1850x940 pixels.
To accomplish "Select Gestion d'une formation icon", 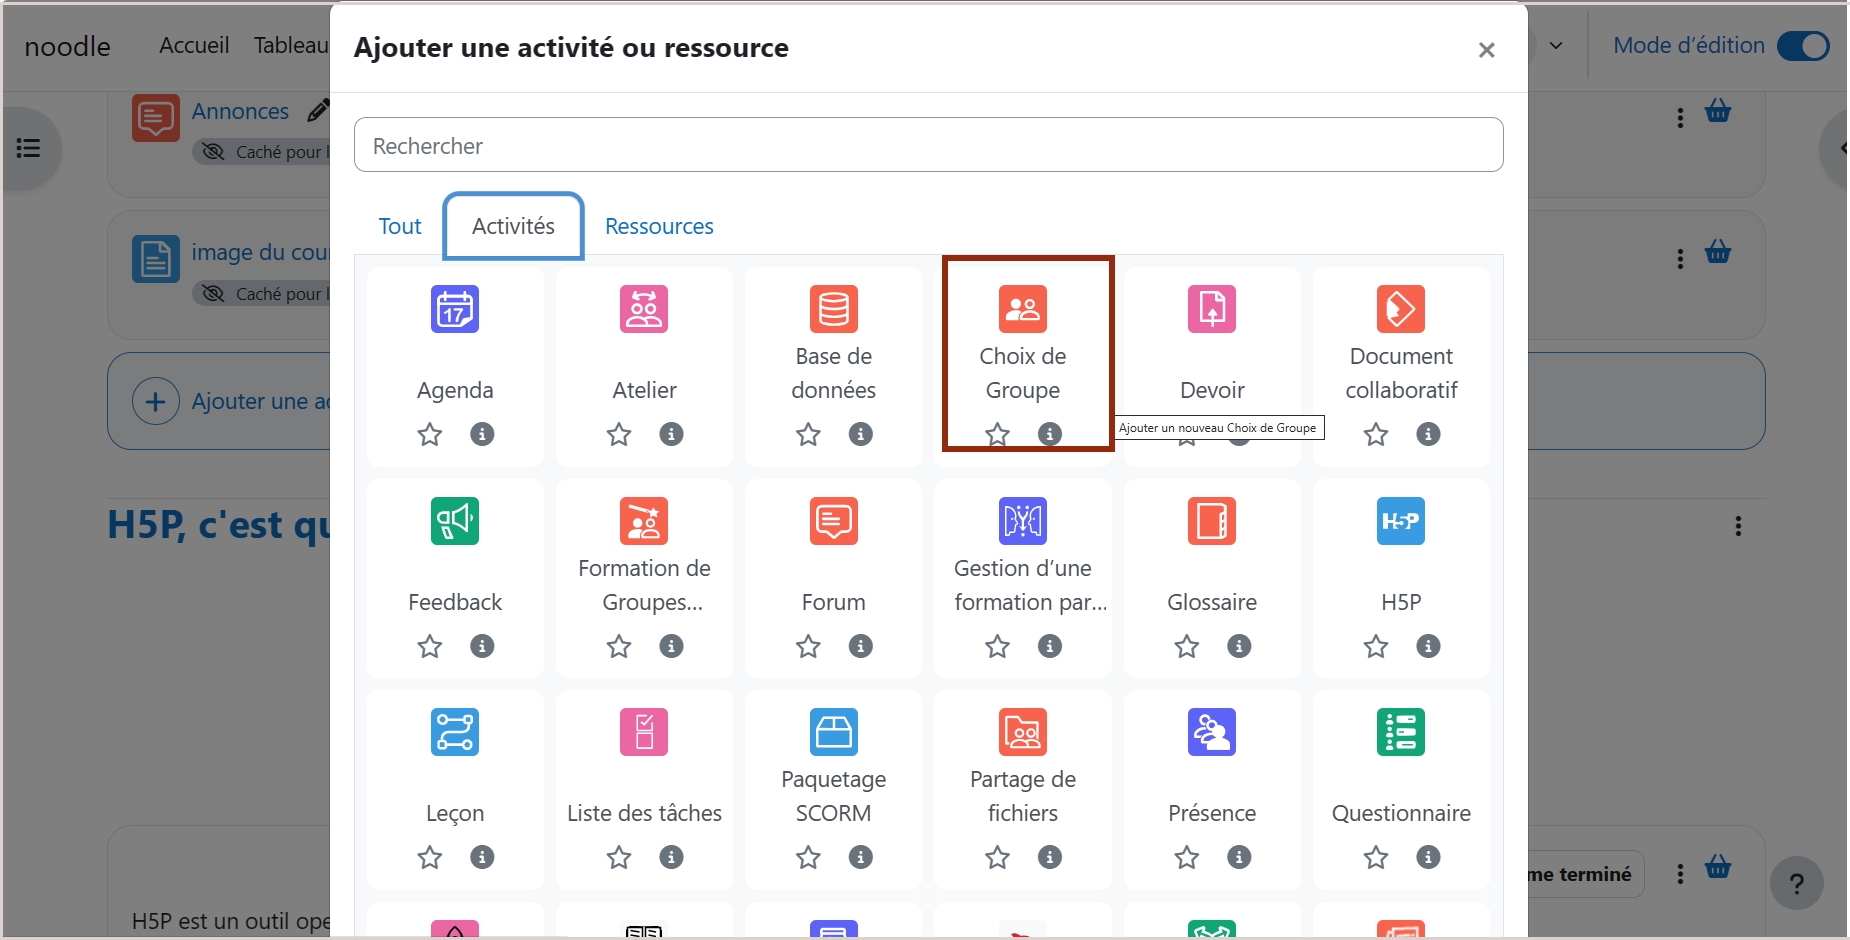I will pos(1023,521).
